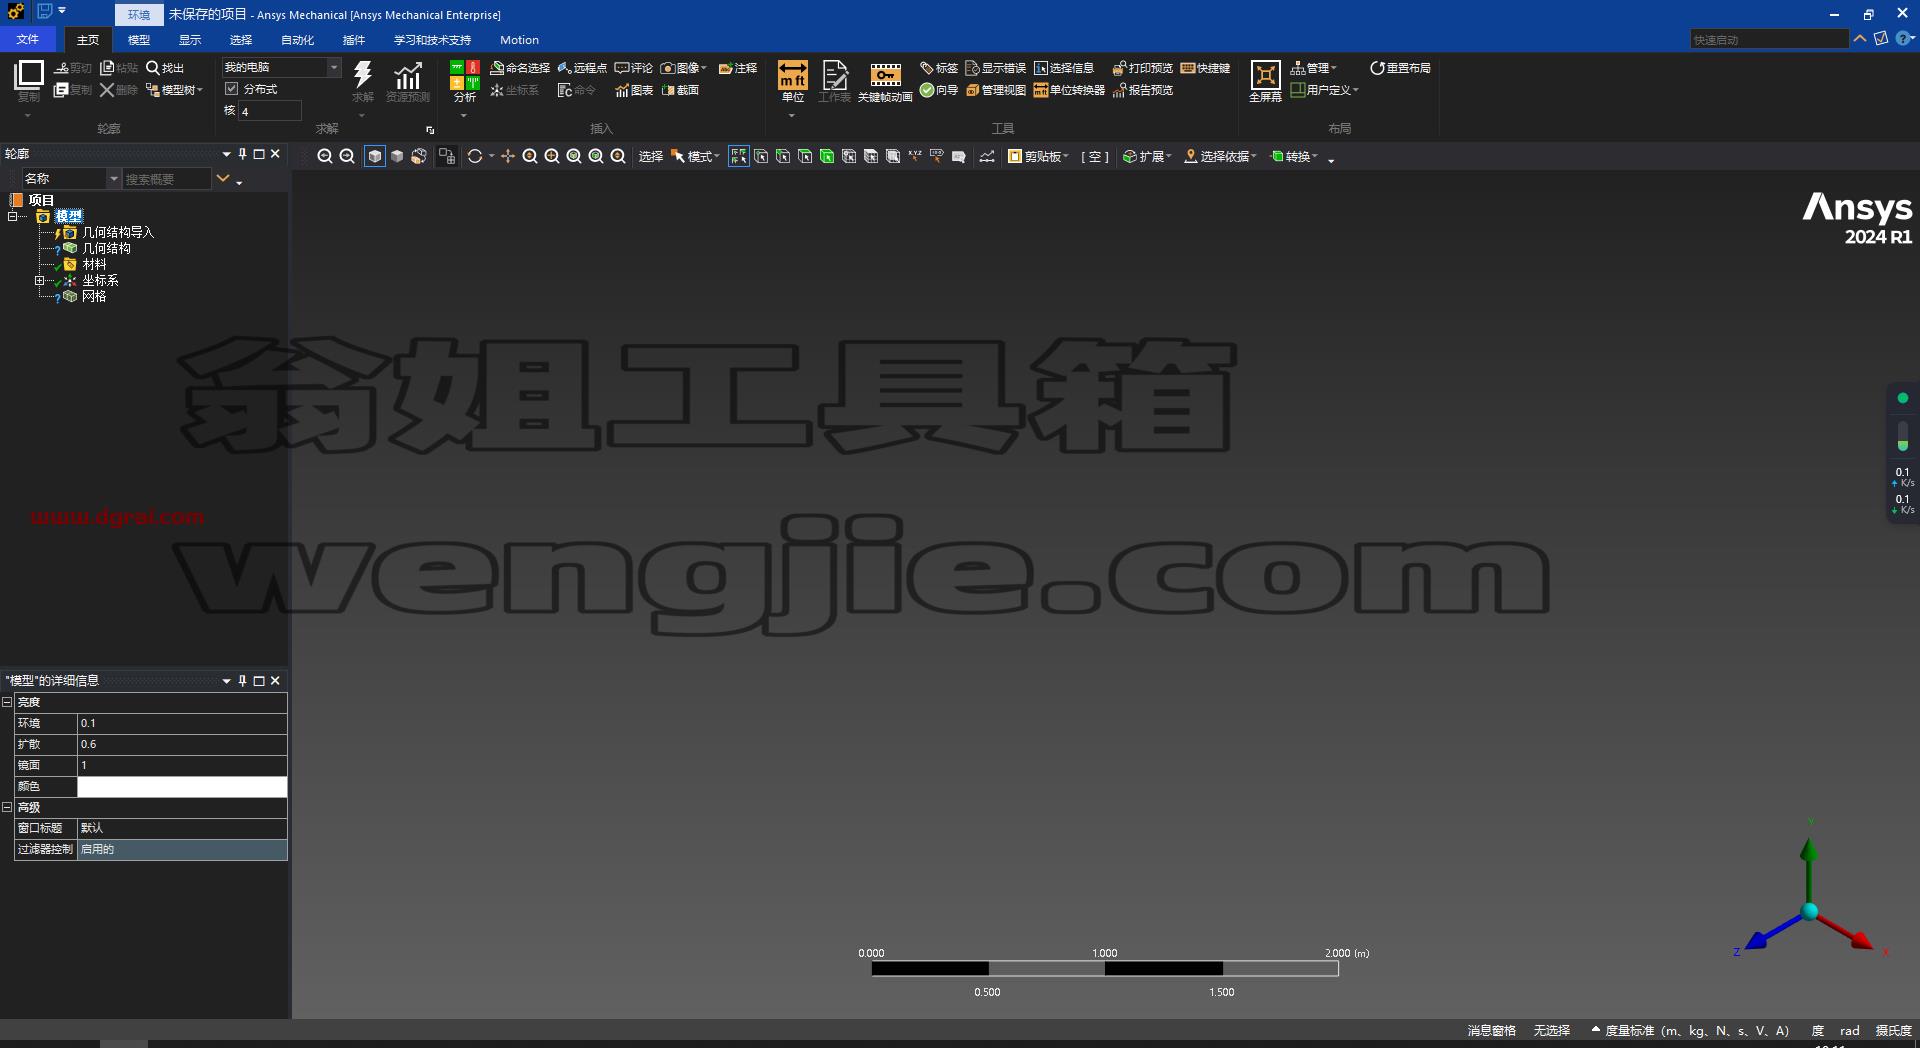The height and width of the screenshot is (1048, 1920).
Task: Select the 网格 mesh tree item
Action: pos(94,296)
